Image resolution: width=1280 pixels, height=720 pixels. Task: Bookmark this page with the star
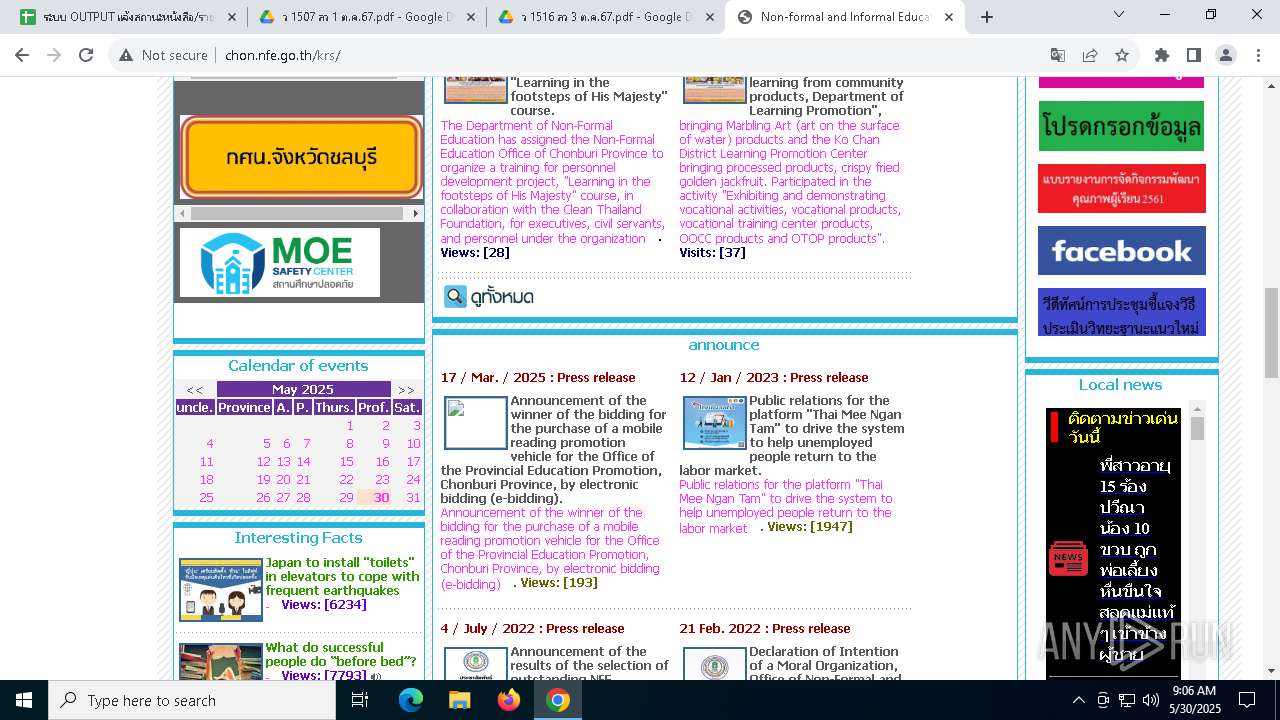pos(1122,55)
